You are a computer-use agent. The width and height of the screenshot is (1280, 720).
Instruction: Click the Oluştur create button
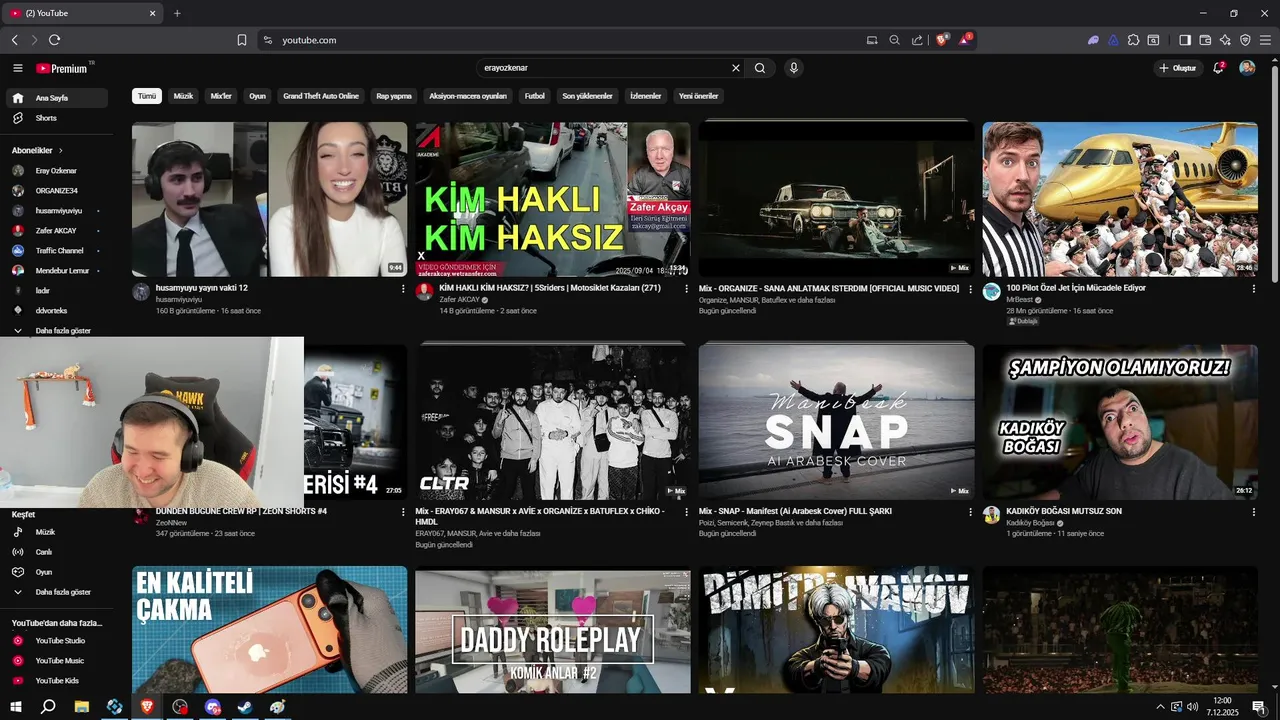click(1178, 68)
